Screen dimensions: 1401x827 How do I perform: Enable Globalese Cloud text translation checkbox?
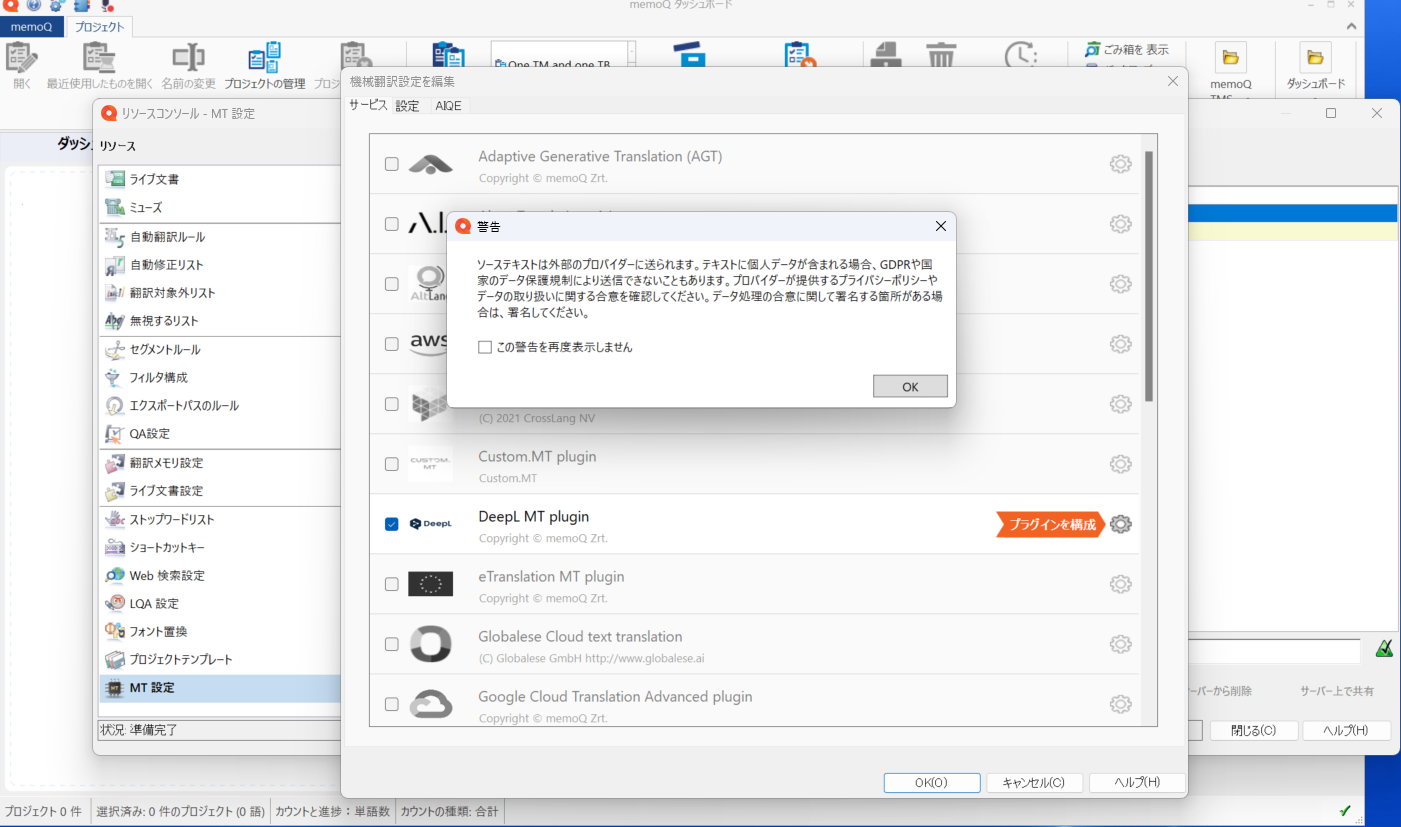(x=392, y=644)
